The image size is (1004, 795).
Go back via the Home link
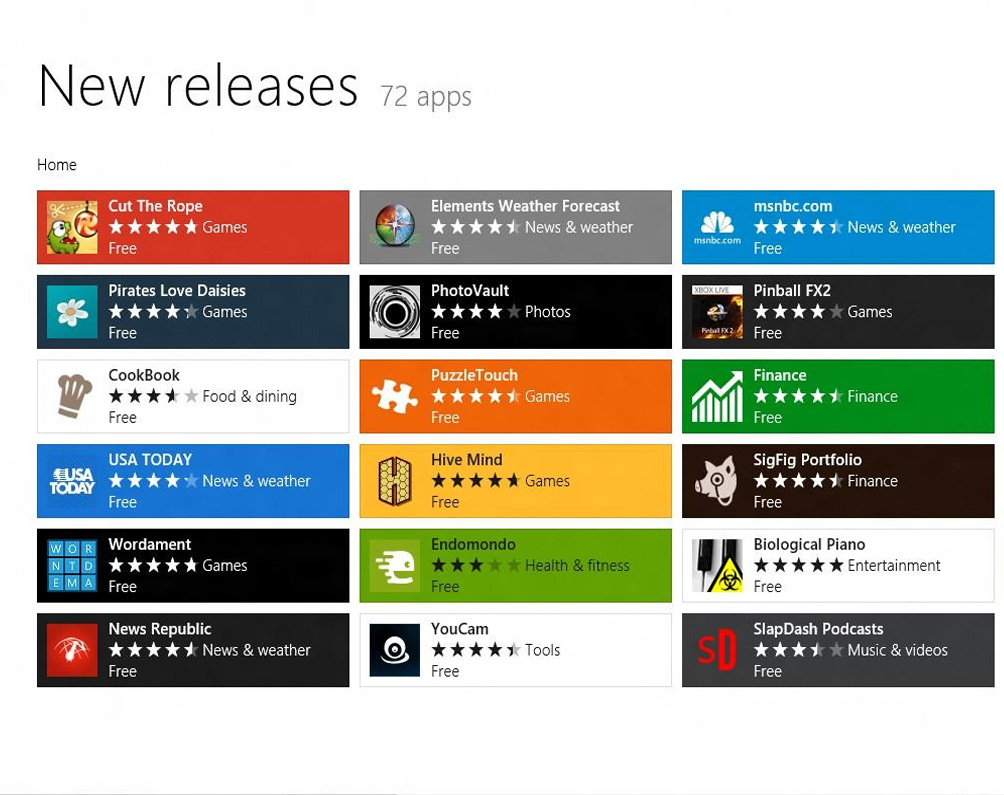click(57, 165)
